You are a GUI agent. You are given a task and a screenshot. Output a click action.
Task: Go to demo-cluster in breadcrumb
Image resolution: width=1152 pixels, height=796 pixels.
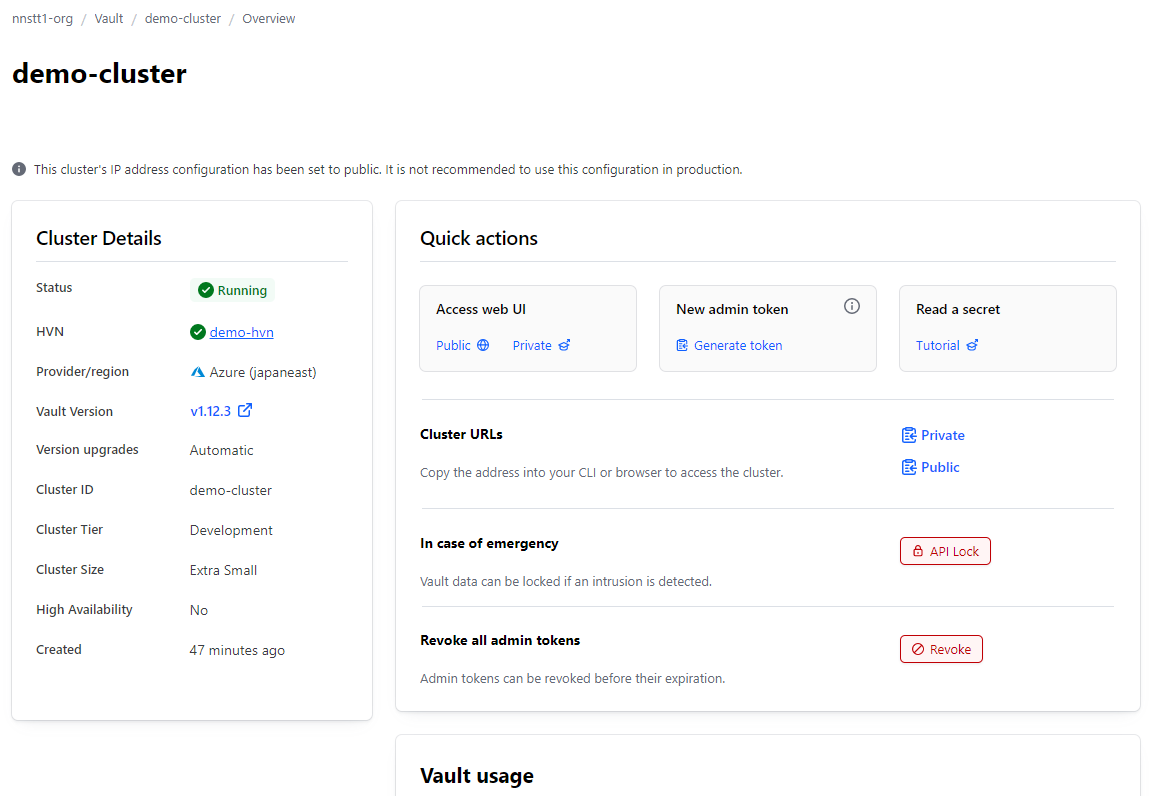(x=183, y=18)
